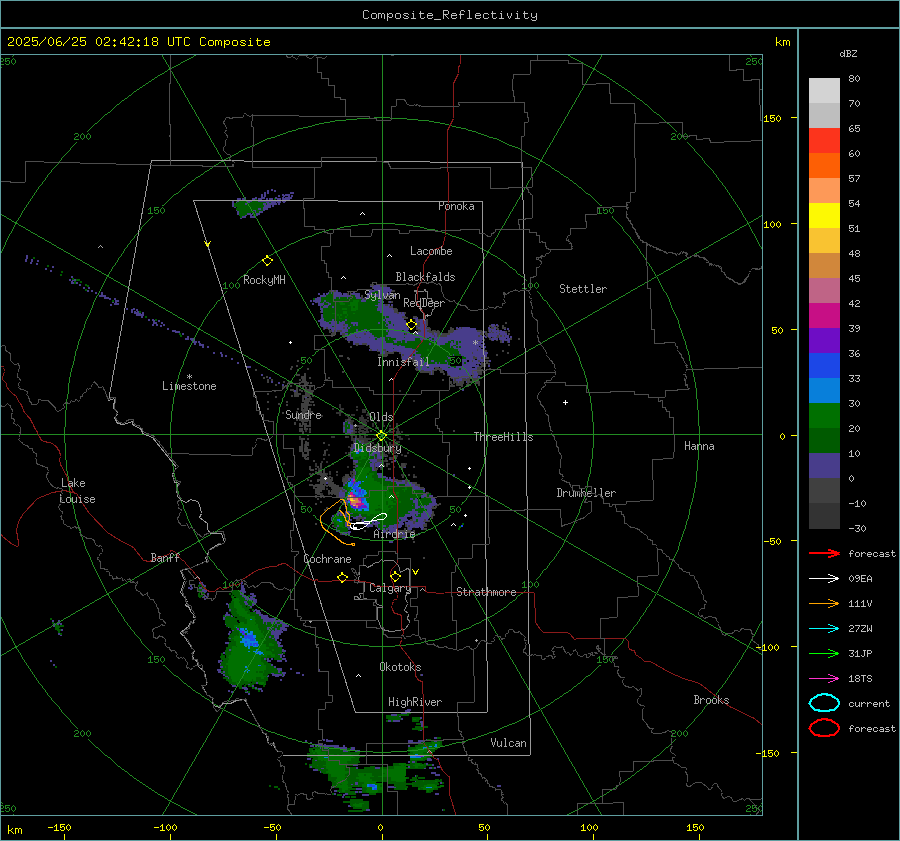Click the Stettler city label

(x=583, y=289)
